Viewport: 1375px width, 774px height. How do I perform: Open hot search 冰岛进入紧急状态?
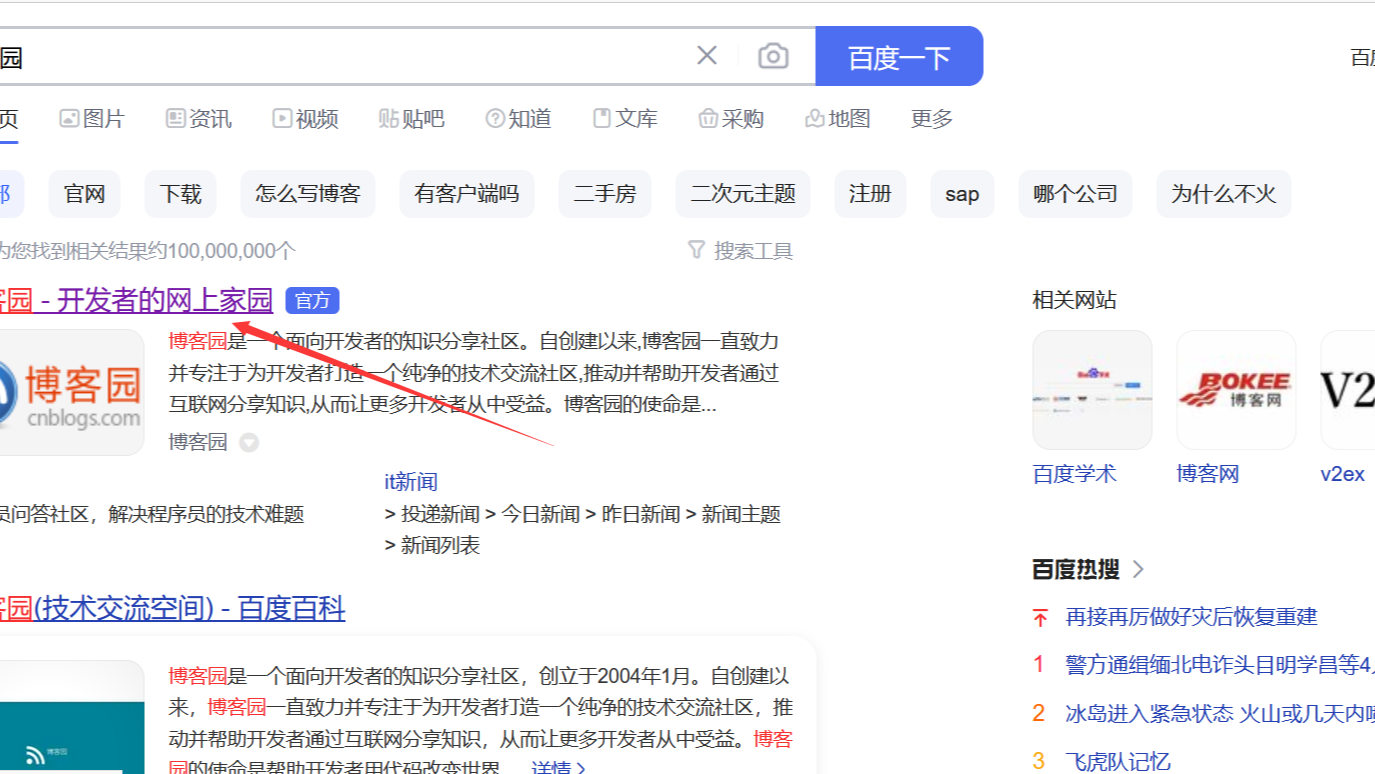click(1220, 713)
